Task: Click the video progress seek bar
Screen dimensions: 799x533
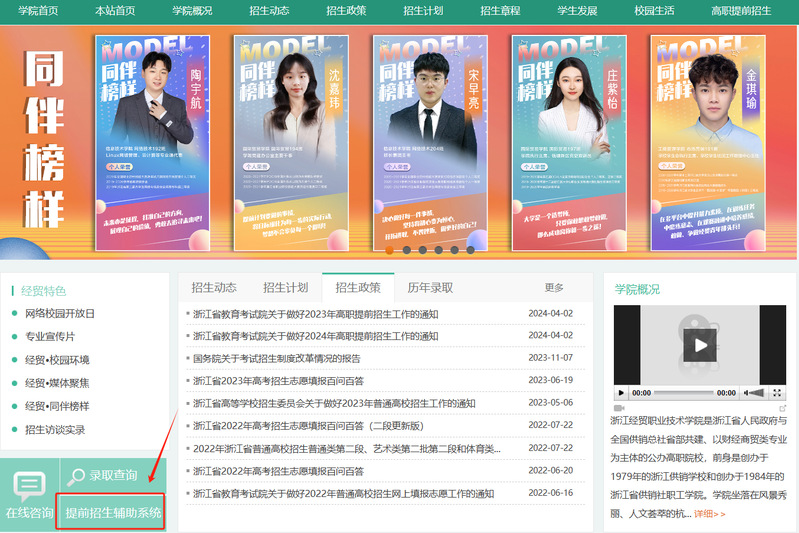Action: [x=685, y=393]
